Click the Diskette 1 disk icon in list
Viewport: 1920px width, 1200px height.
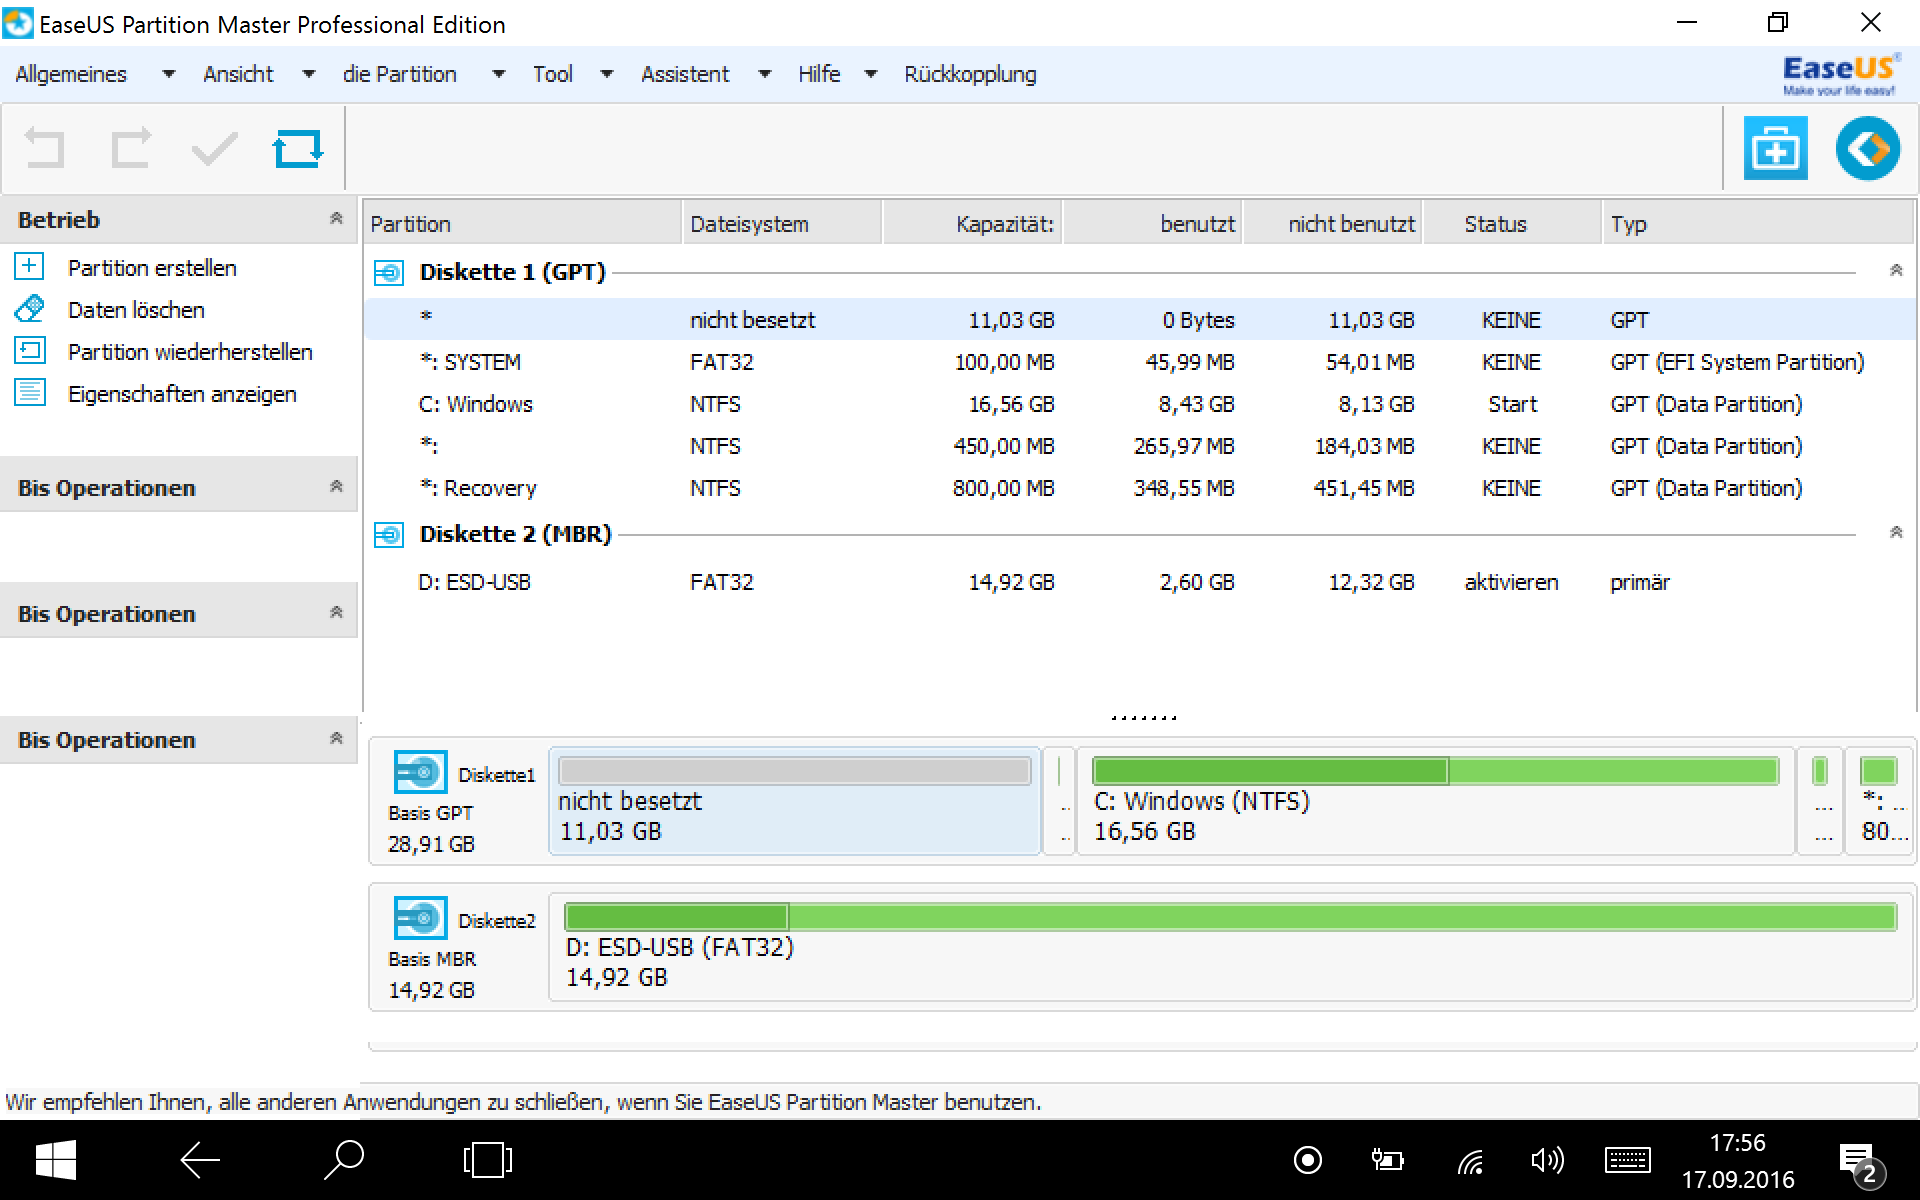388,272
